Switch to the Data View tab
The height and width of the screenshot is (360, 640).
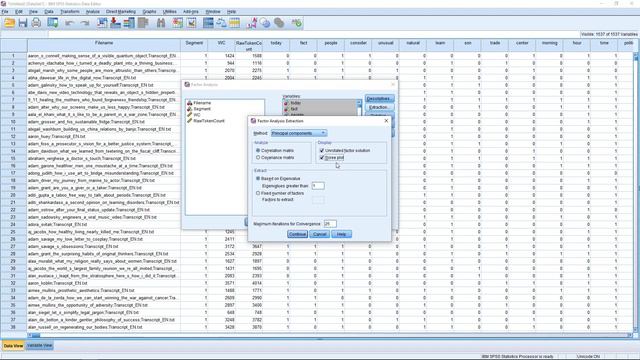13,346
